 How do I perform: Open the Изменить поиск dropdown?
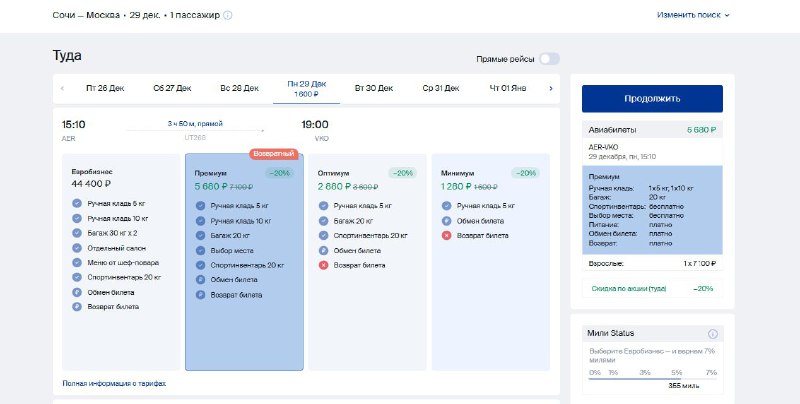[693, 15]
